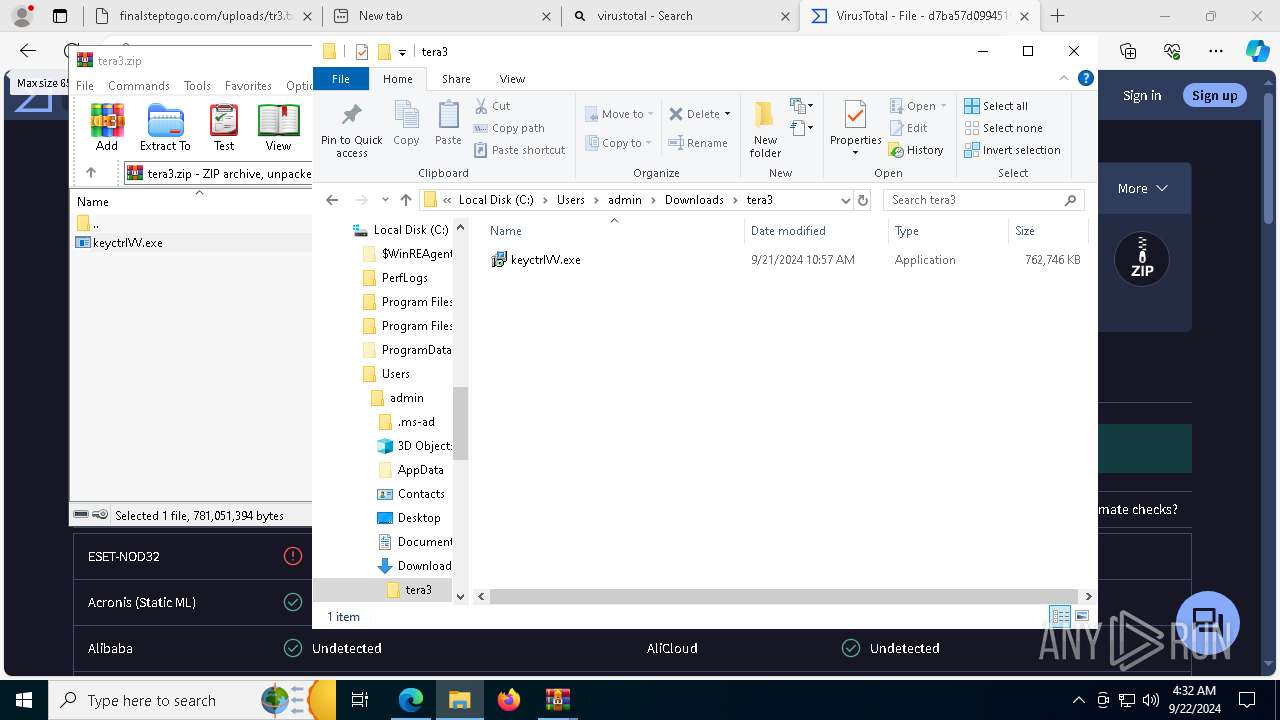The height and width of the screenshot is (720, 1280).
Task: Click the Search tera3 field
Action: click(983, 200)
